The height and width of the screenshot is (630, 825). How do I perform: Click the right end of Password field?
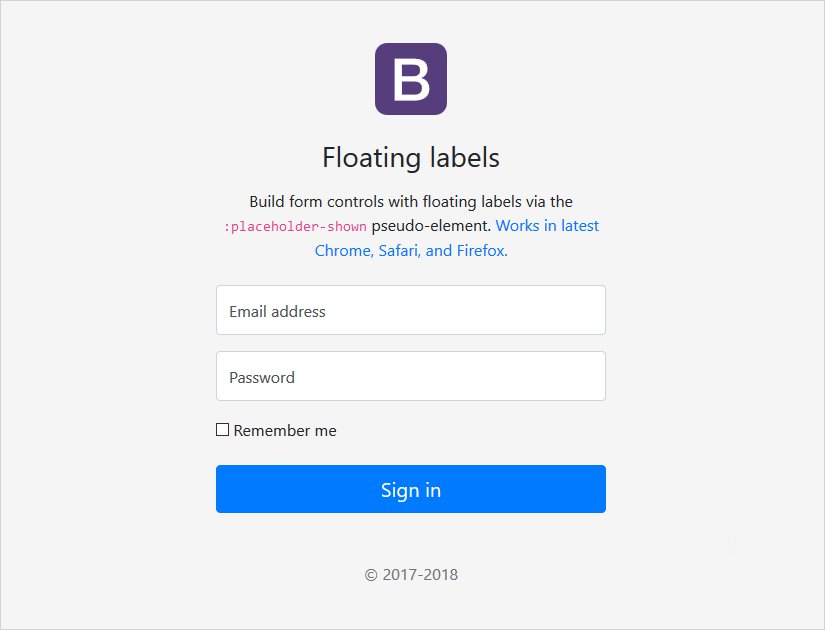point(590,377)
